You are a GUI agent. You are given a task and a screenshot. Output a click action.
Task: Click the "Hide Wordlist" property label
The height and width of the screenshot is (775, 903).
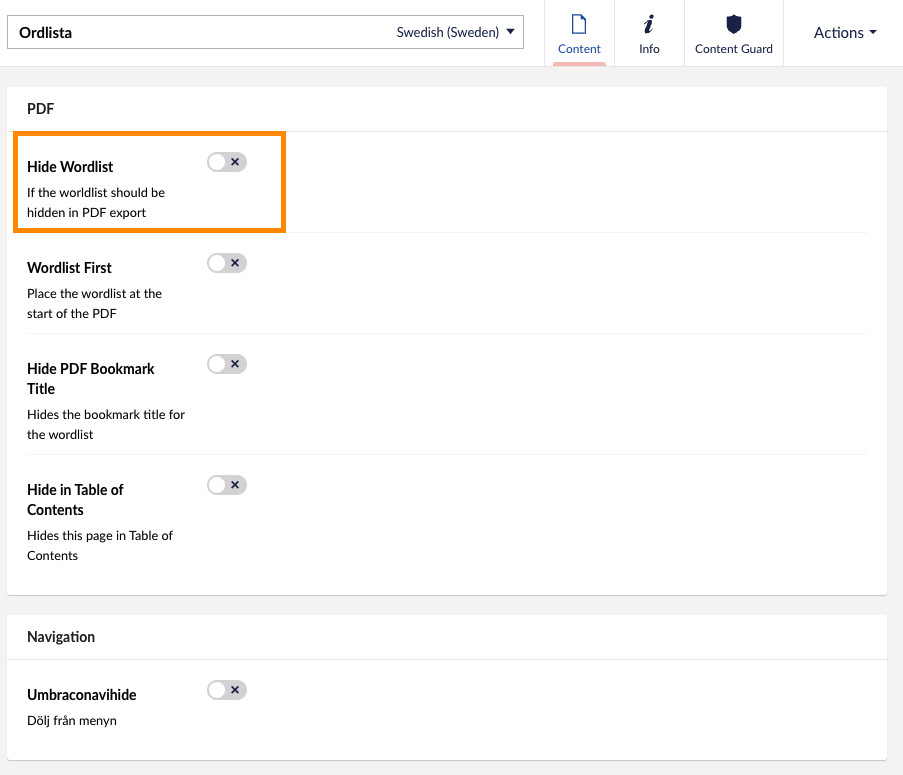[x=70, y=167]
